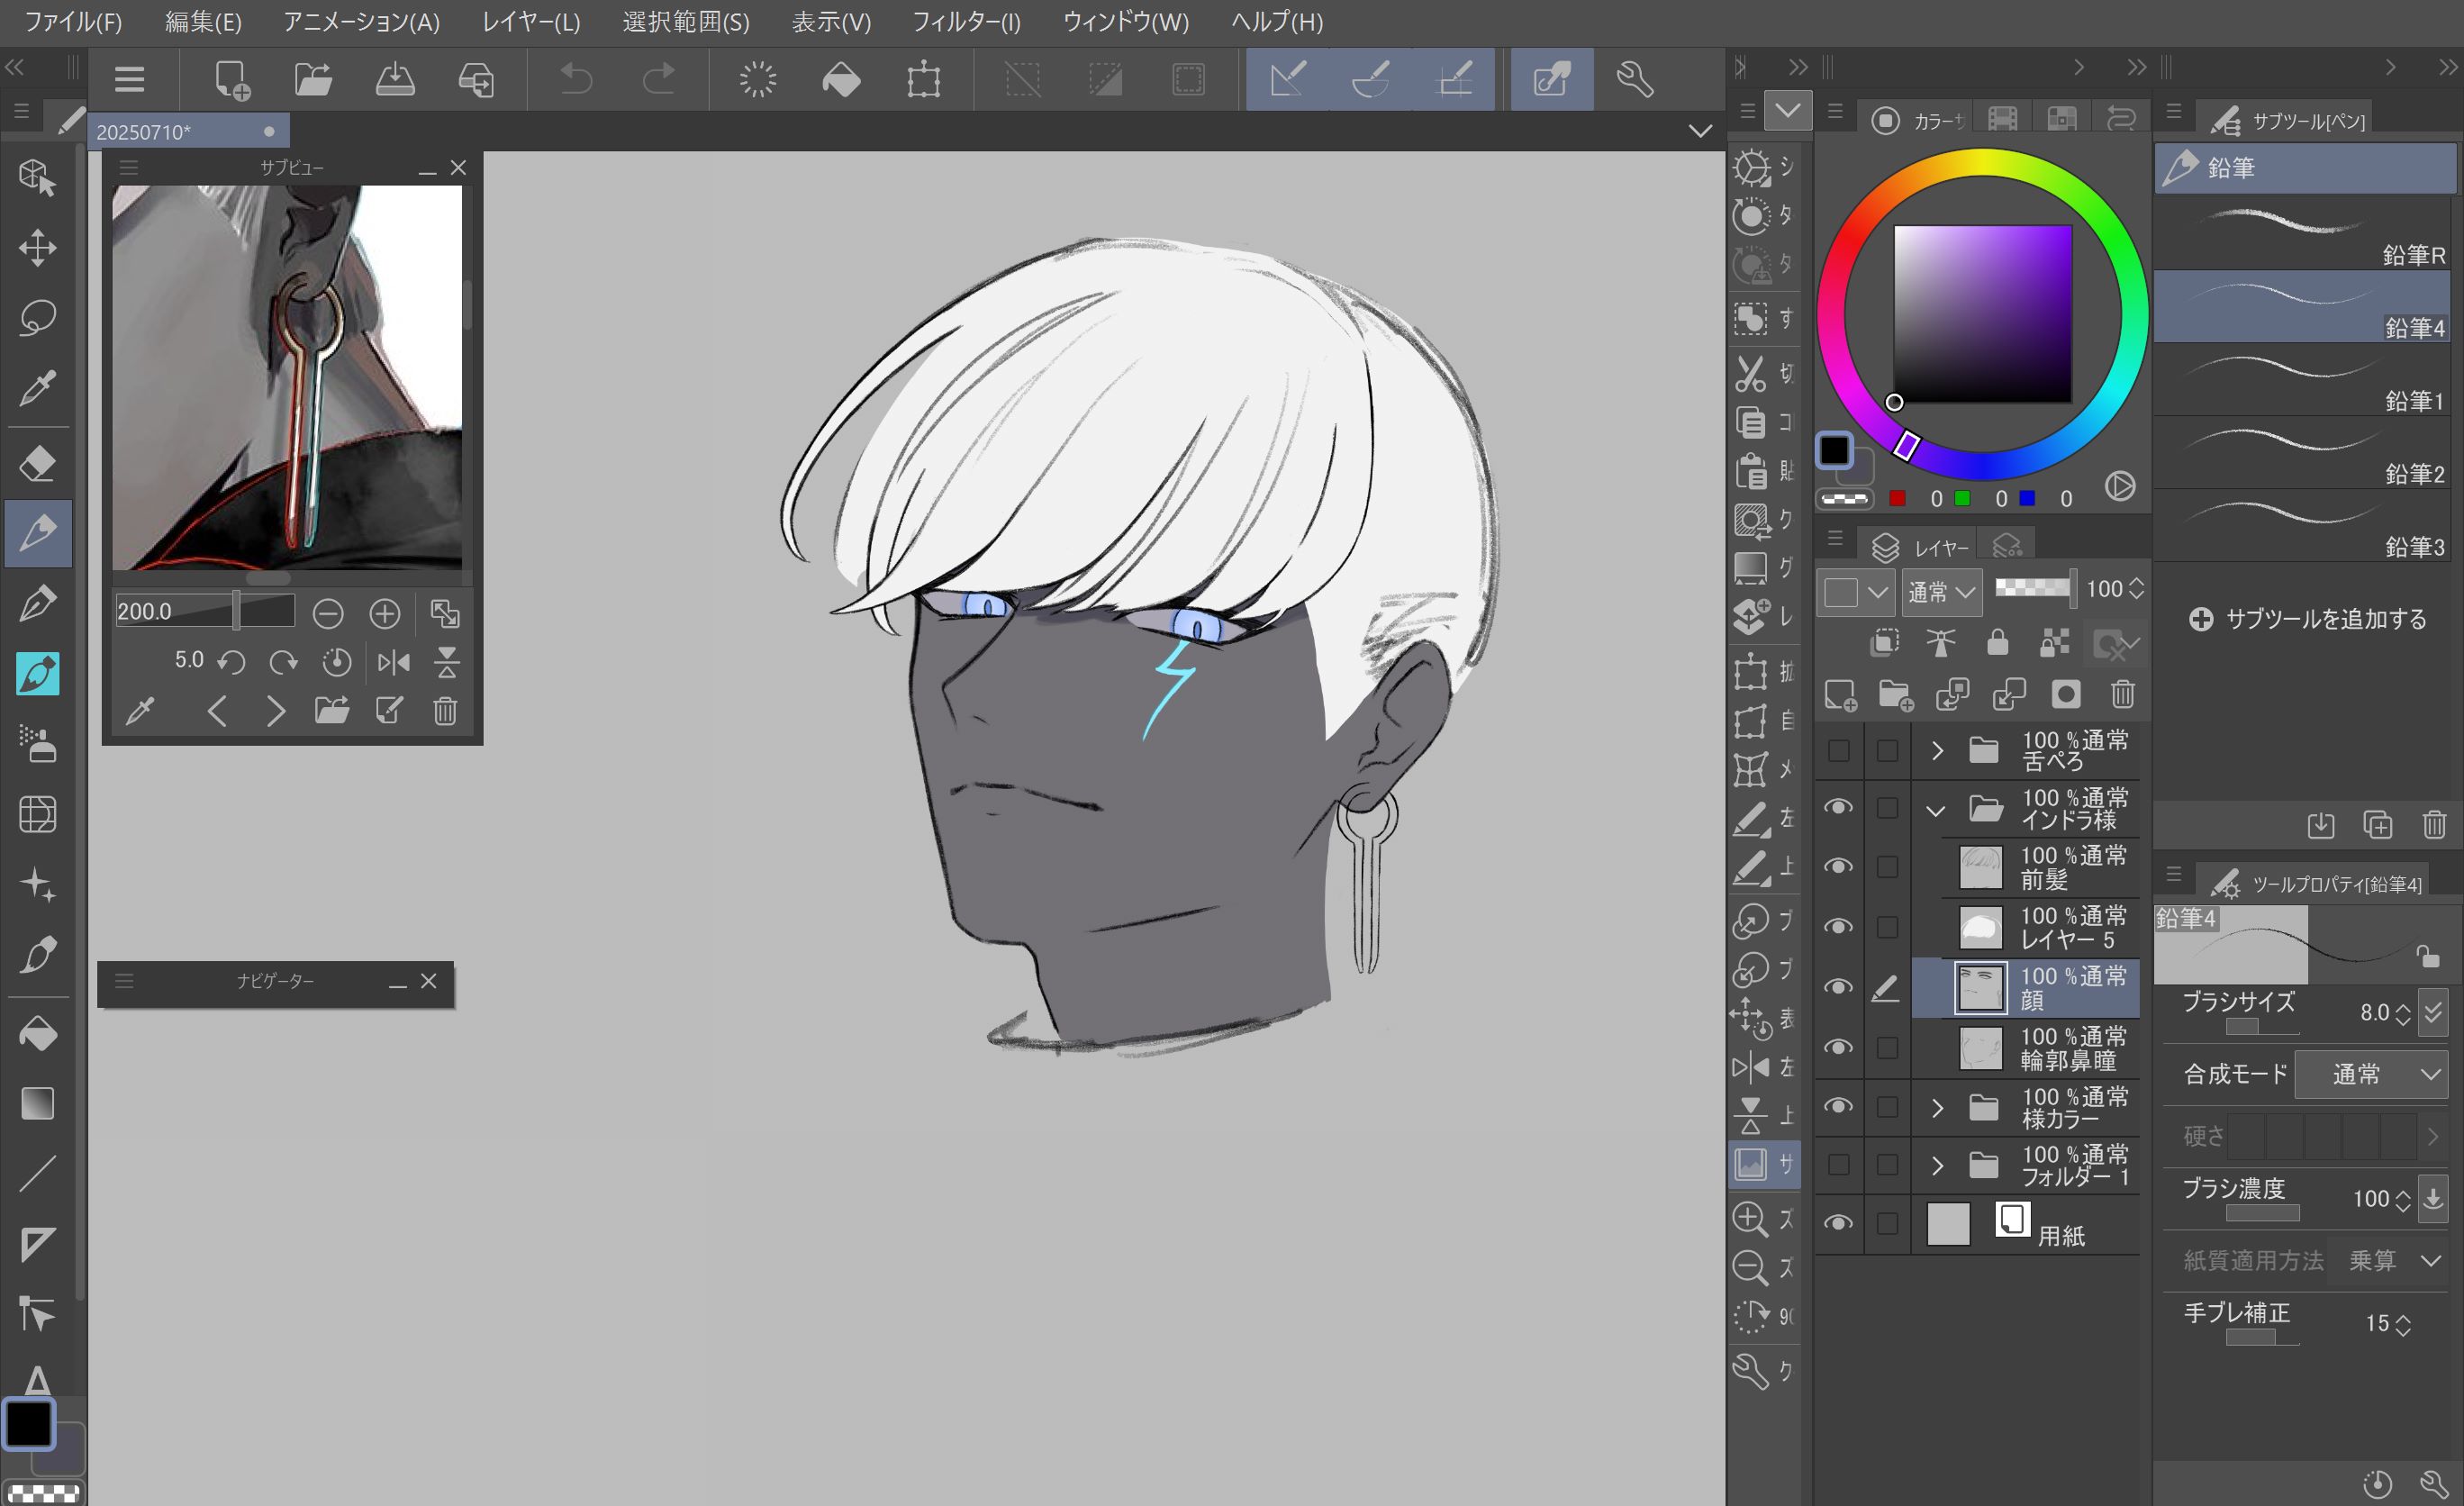Expand the 様カラー layer folder
2464x1506 pixels.
(1937, 1108)
